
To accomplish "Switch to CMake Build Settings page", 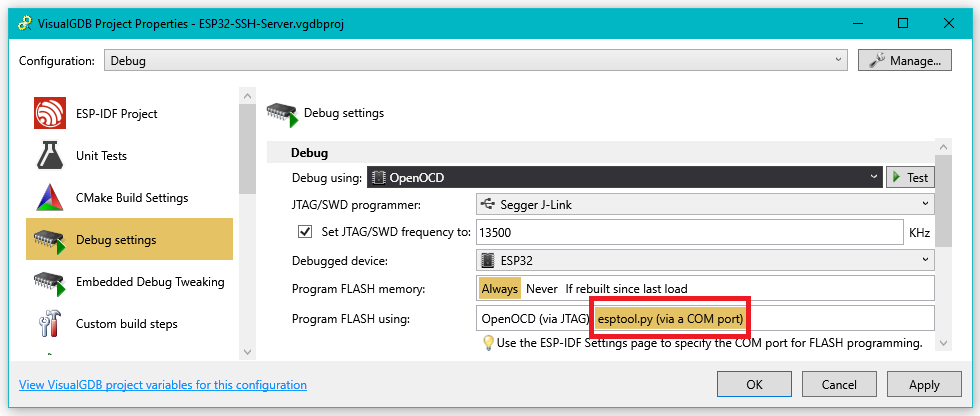I will (131, 198).
